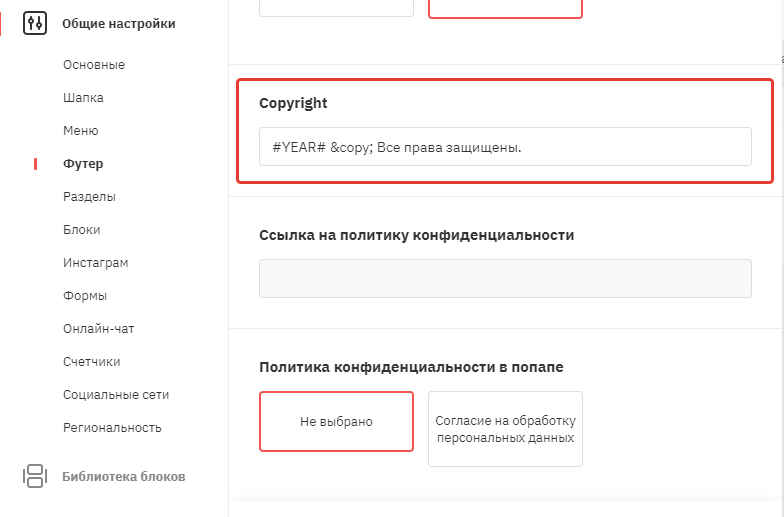Viewport: 784px width, 517px height.
Task: Open the Онлайн-чат settings
Action: click(x=98, y=329)
